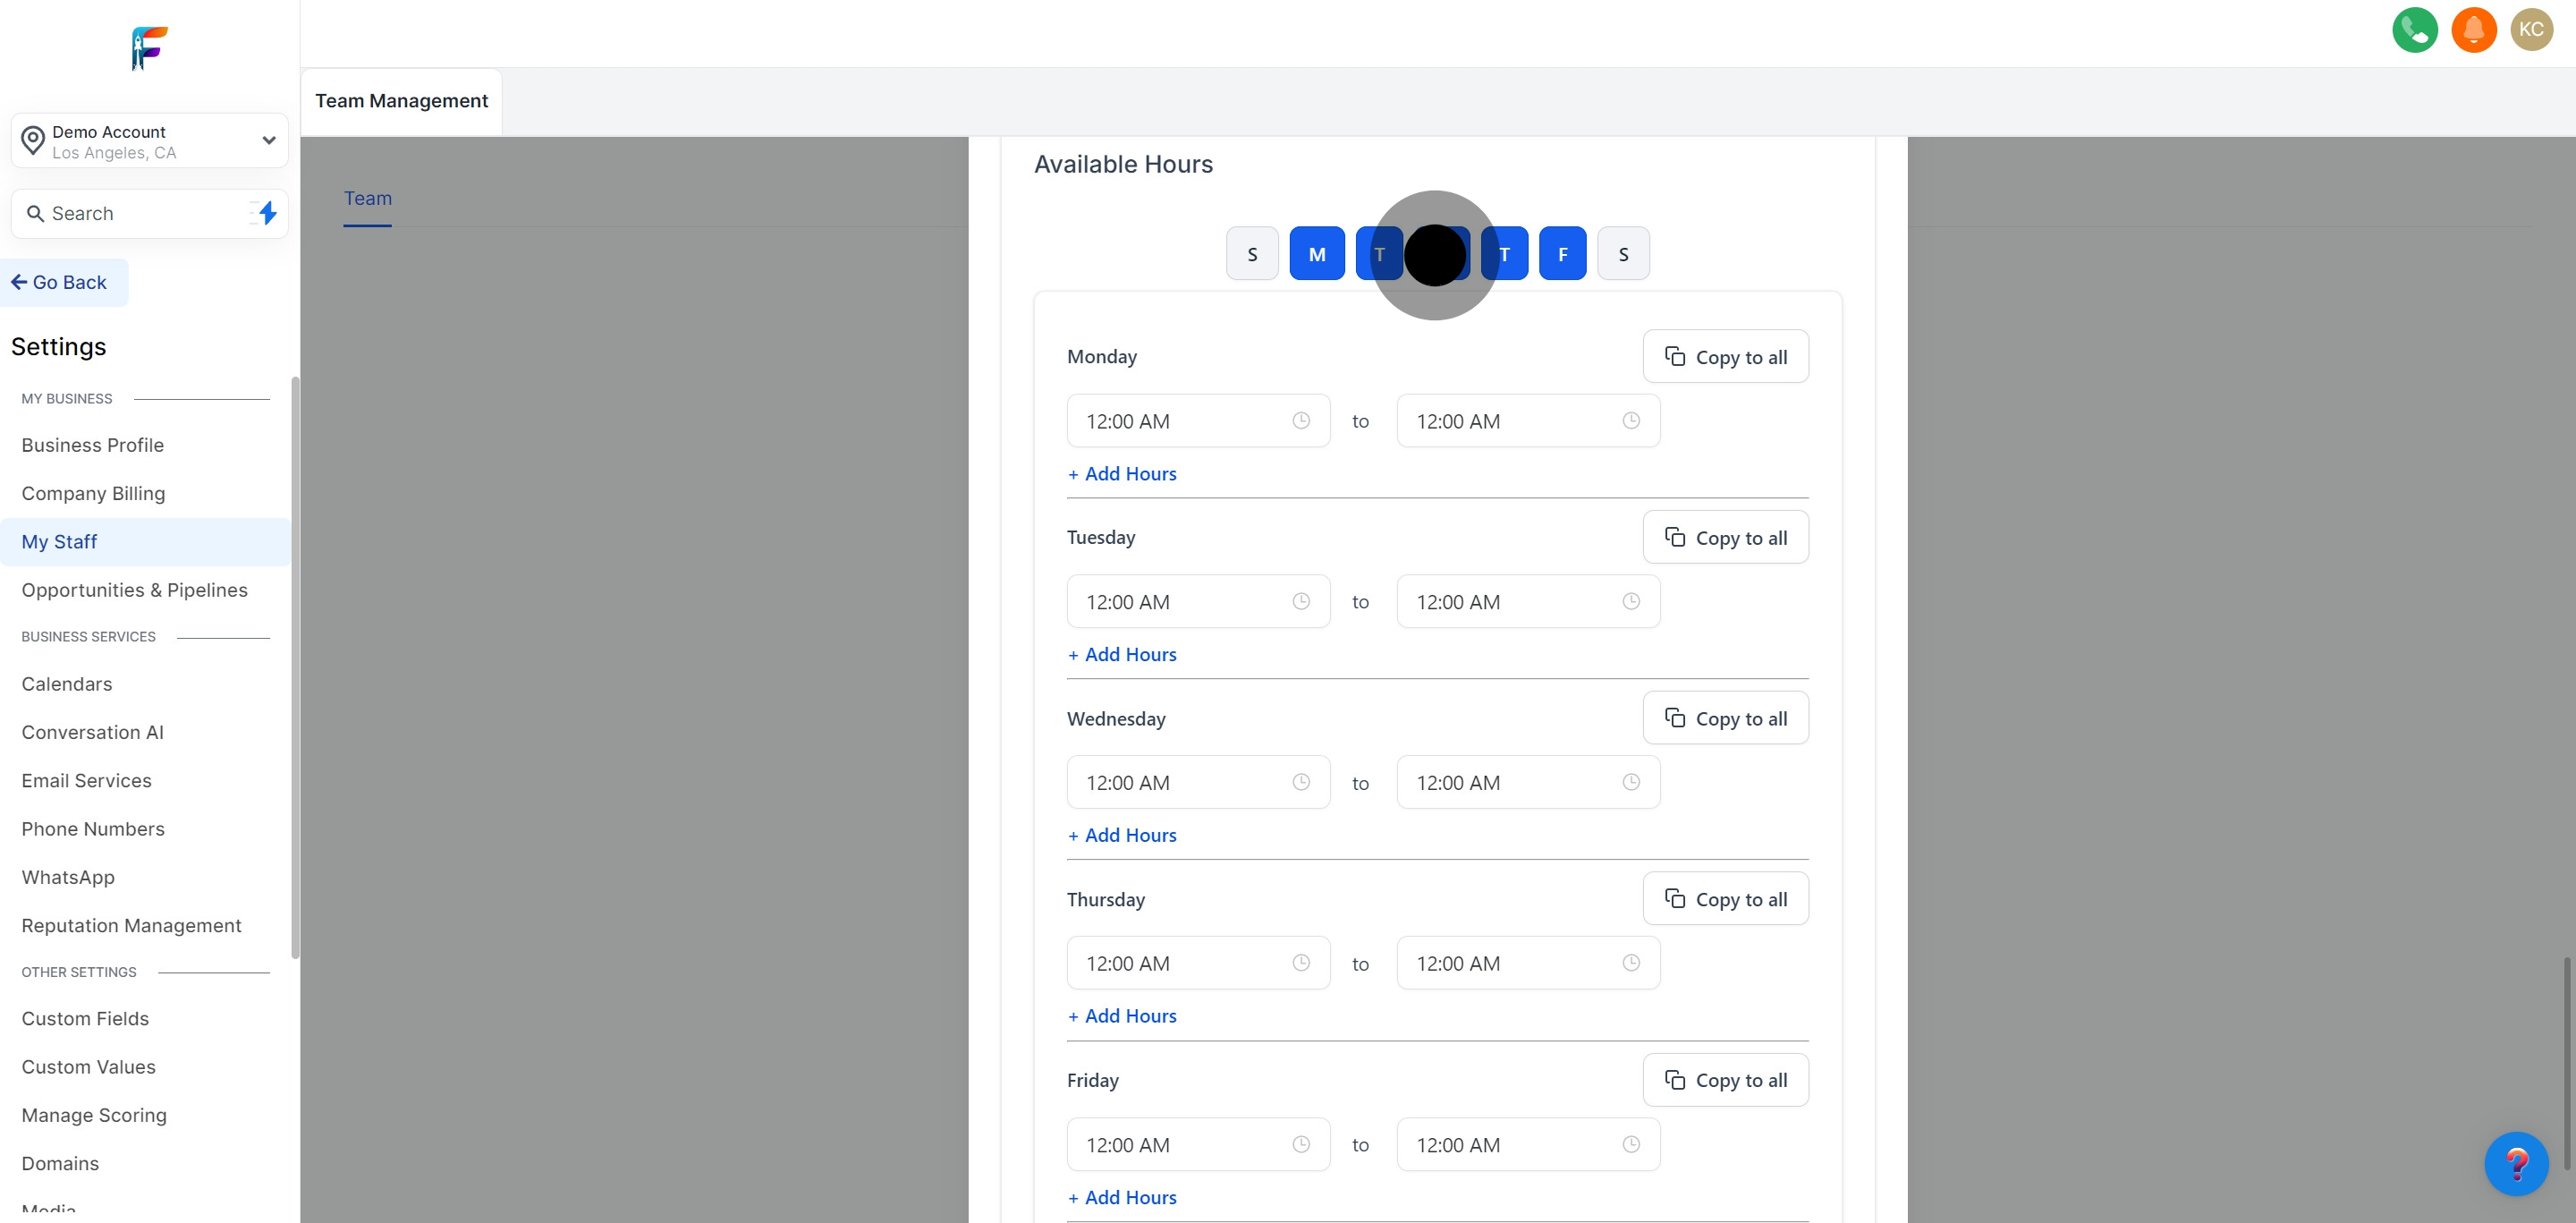The height and width of the screenshot is (1223, 2576).
Task: Toggle Monday availability day button
Action: click(1316, 254)
